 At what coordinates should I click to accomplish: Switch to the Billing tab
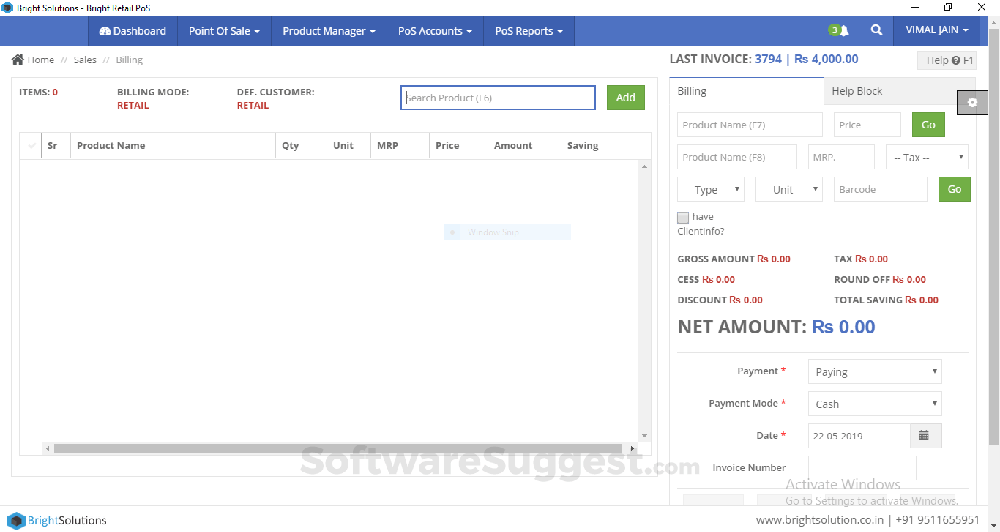click(x=746, y=91)
